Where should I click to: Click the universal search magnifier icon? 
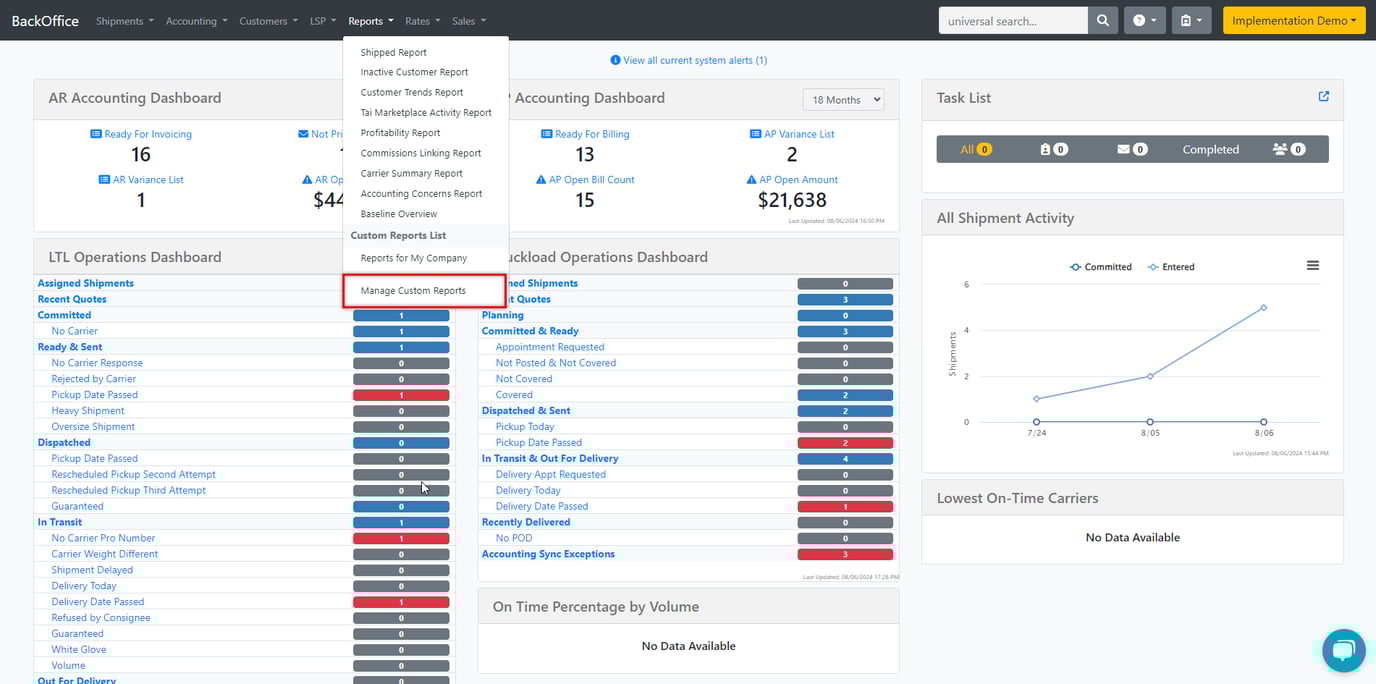[x=1102, y=20]
